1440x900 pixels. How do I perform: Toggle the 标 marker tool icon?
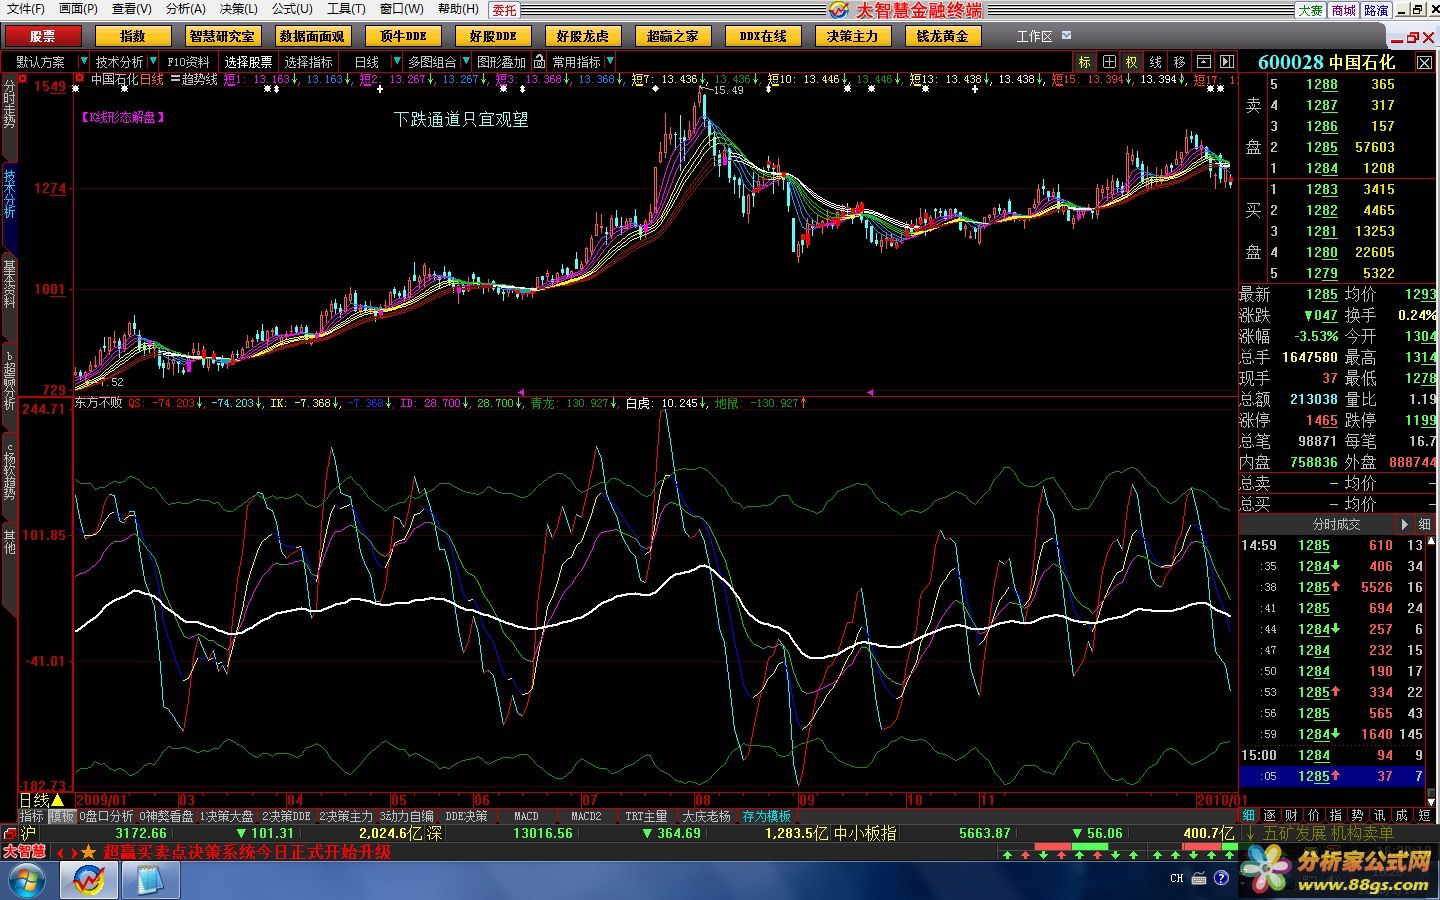click(x=1084, y=62)
